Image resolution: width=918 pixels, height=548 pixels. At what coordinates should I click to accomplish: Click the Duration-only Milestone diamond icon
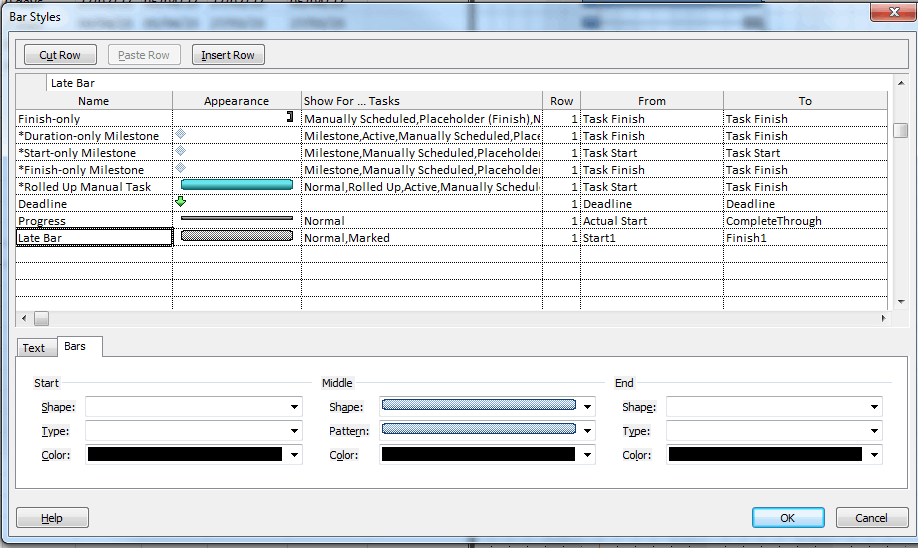pos(181,134)
